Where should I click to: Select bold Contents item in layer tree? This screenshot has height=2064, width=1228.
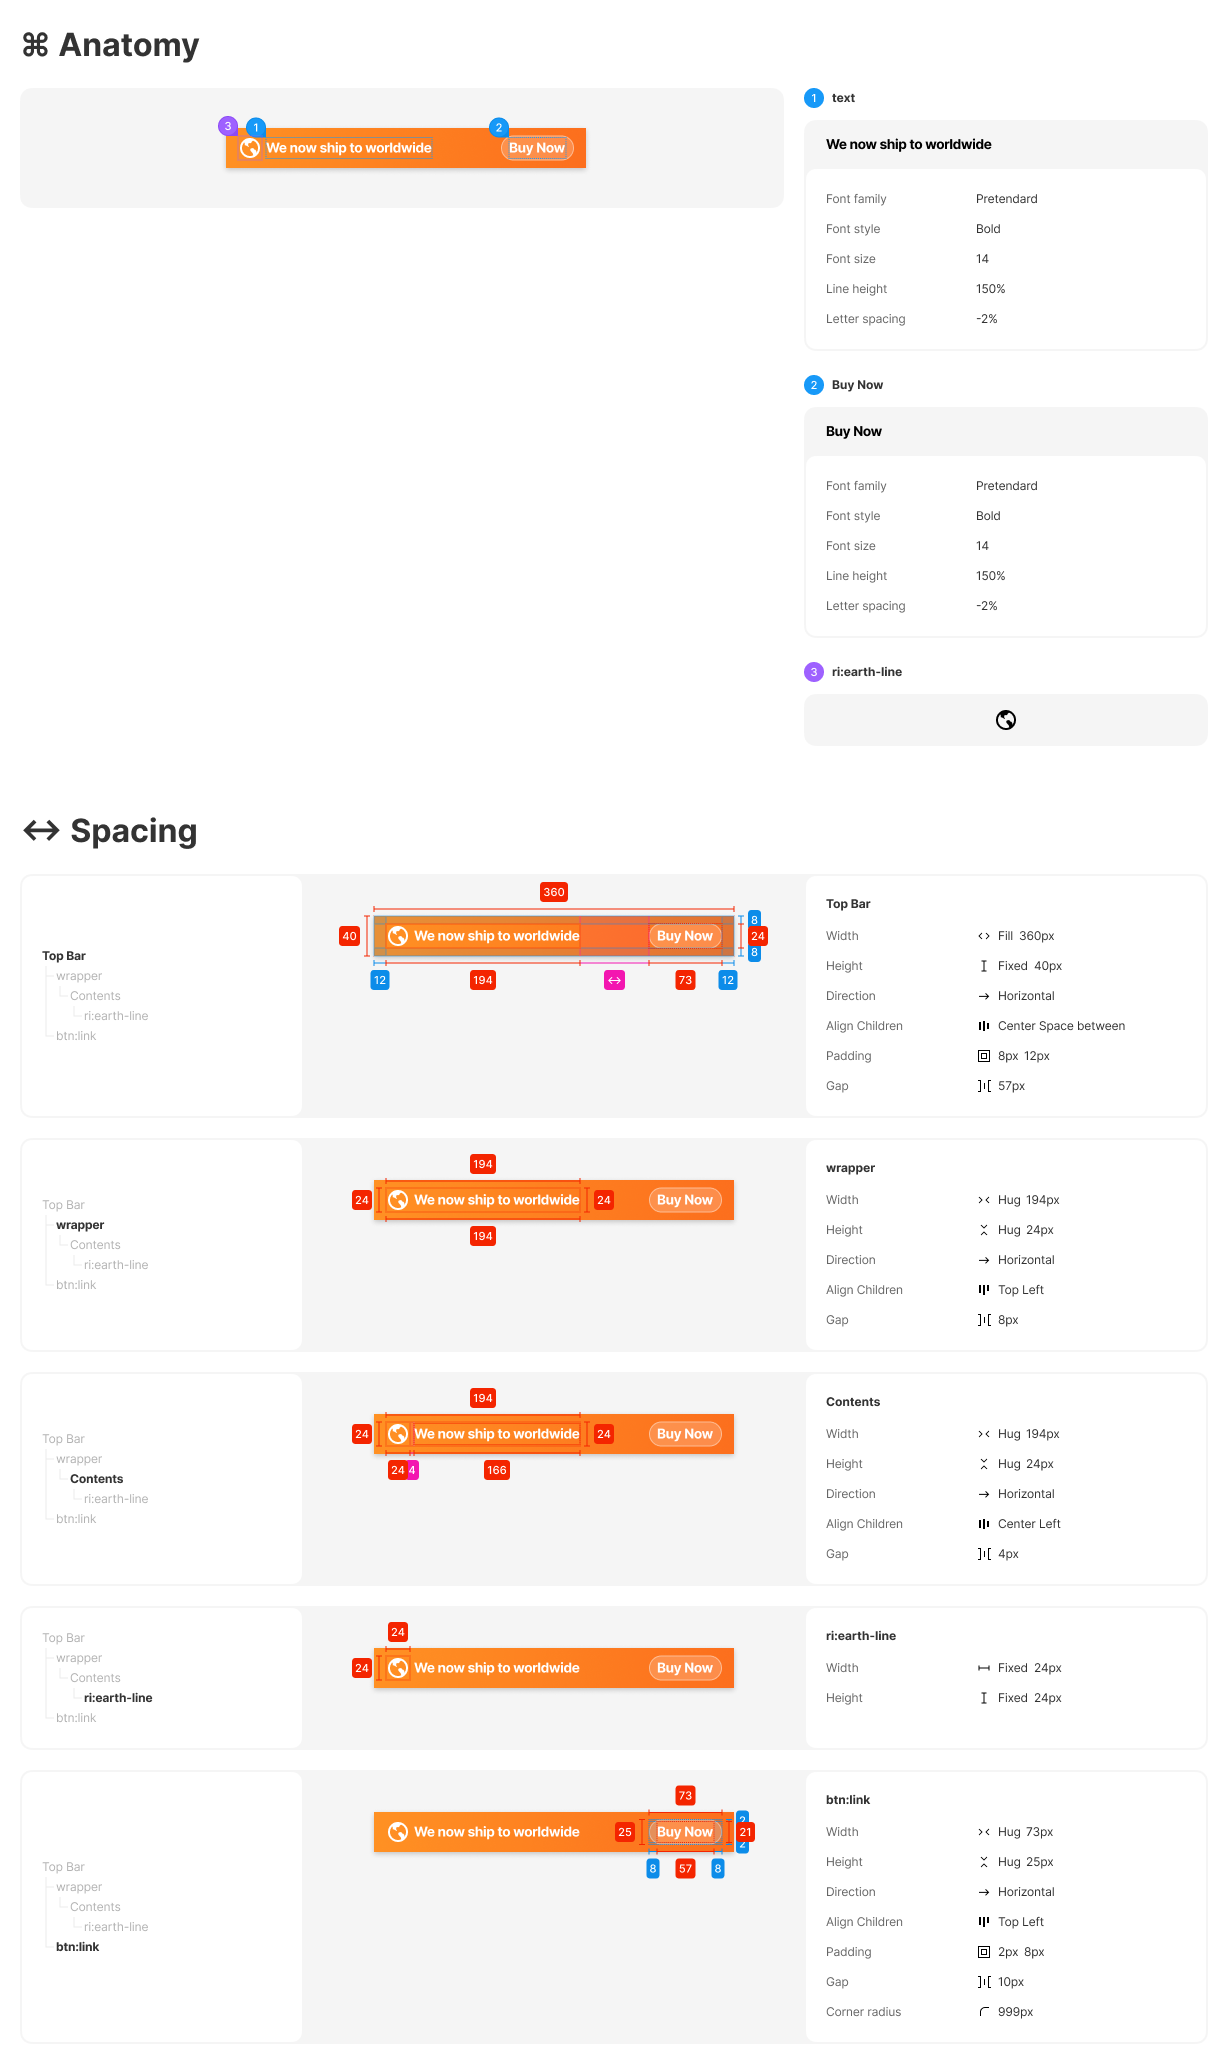click(x=97, y=1479)
